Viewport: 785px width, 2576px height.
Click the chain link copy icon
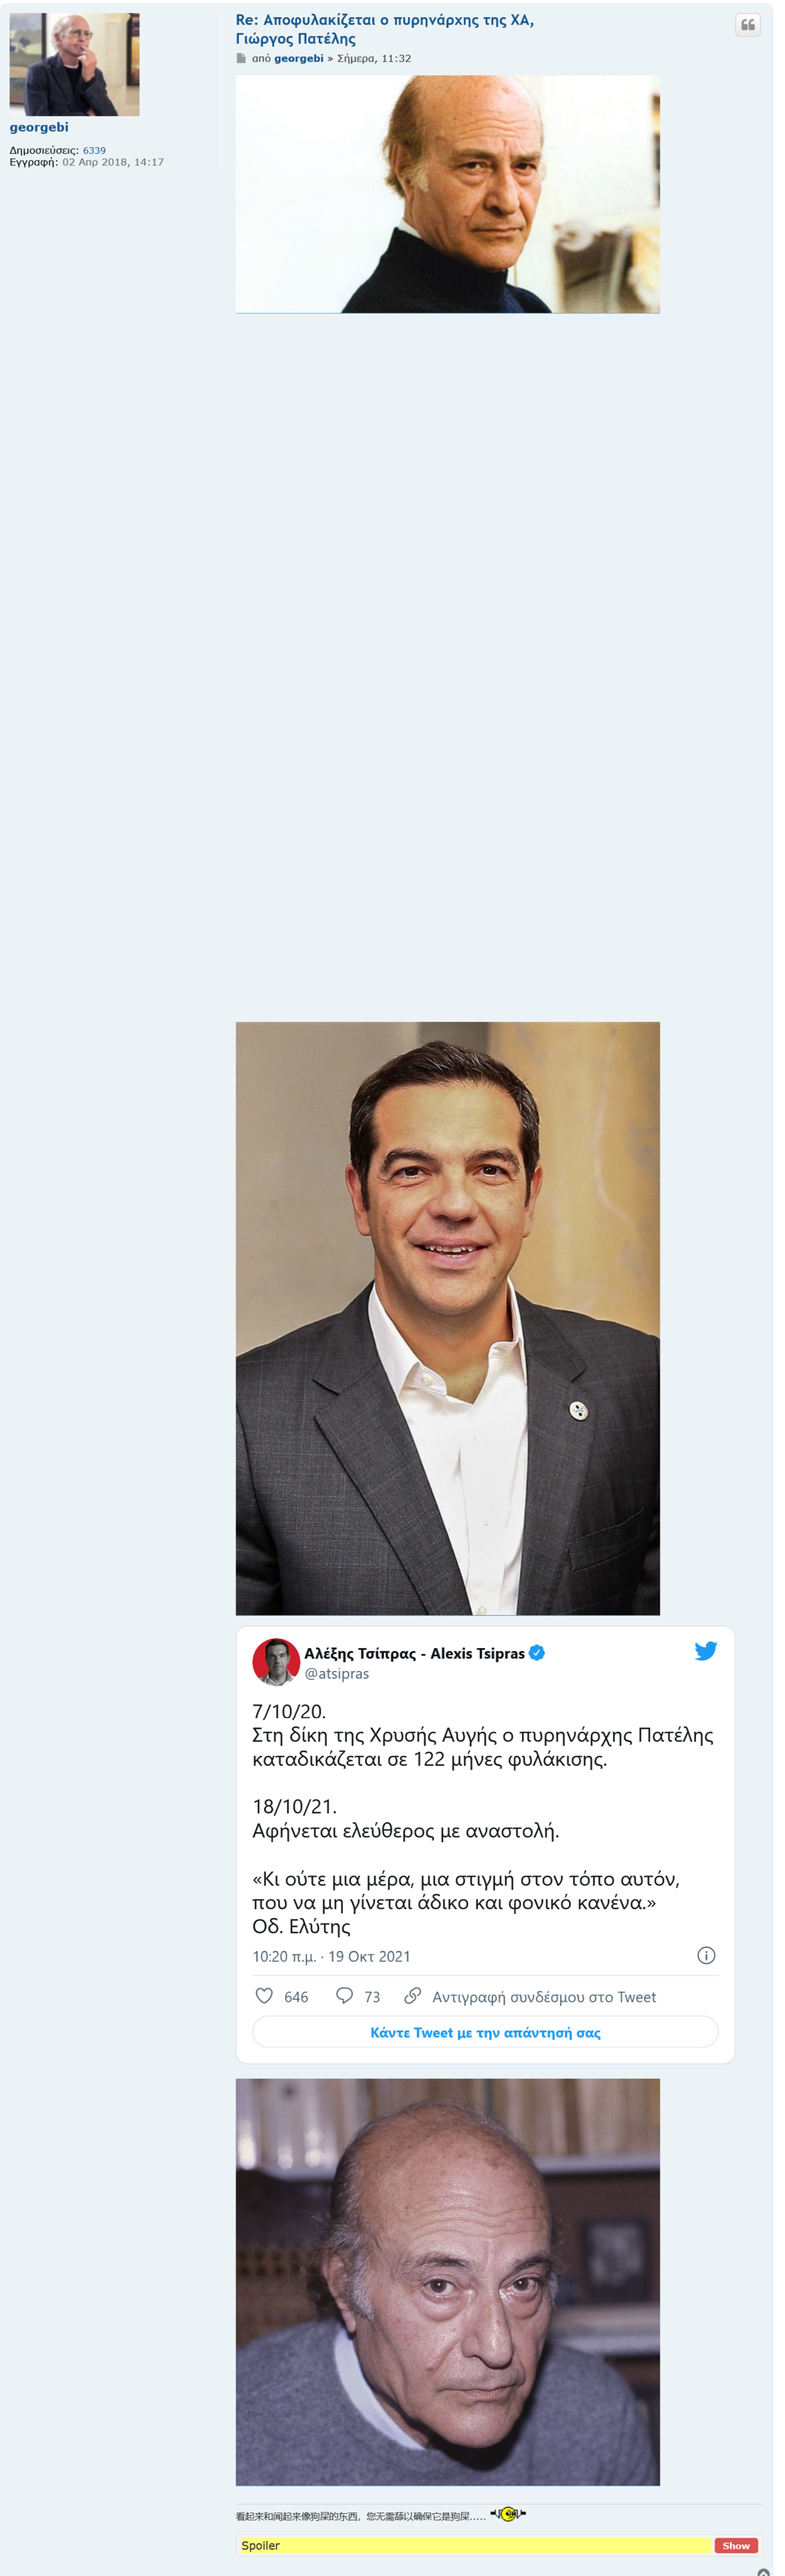coord(412,1995)
